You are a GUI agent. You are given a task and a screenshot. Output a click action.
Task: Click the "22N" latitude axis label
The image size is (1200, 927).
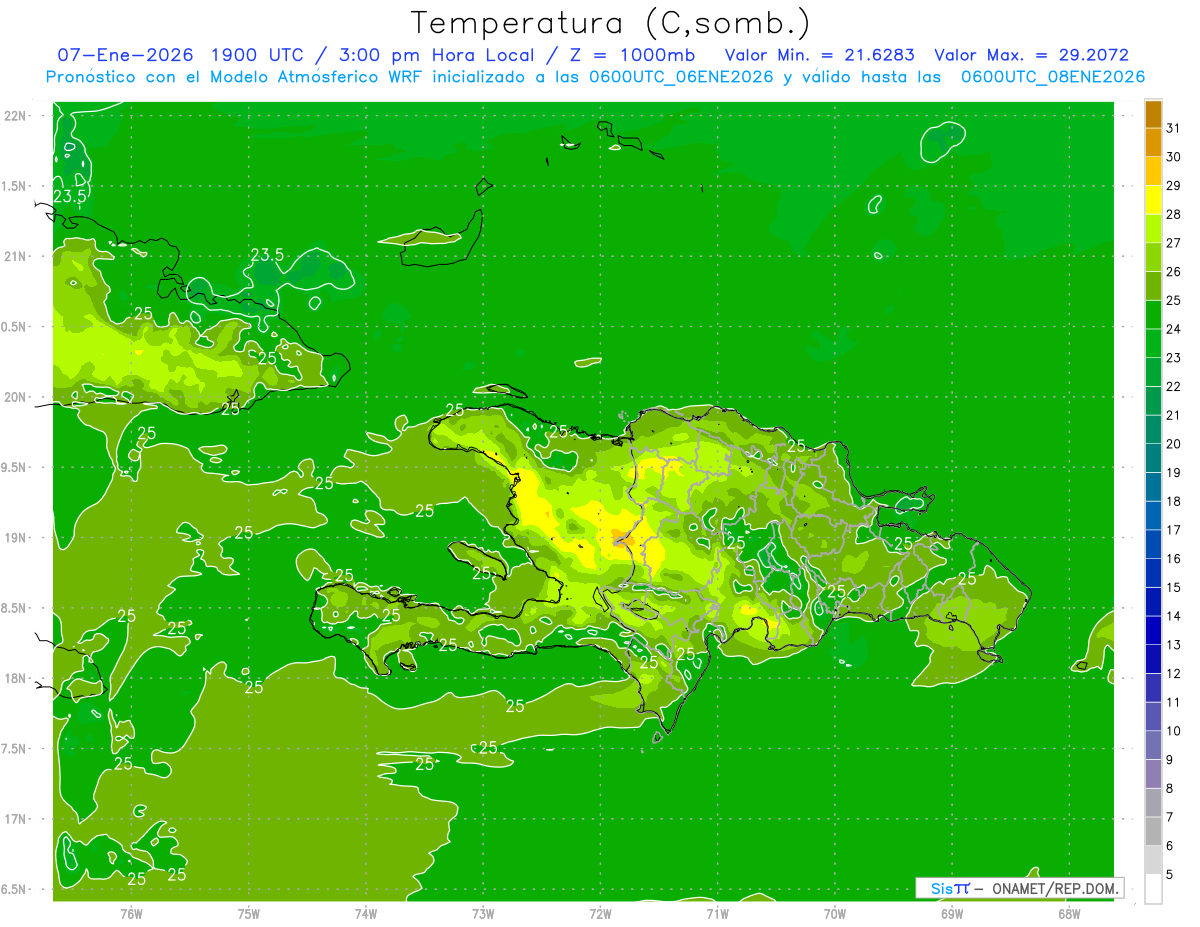point(15,116)
